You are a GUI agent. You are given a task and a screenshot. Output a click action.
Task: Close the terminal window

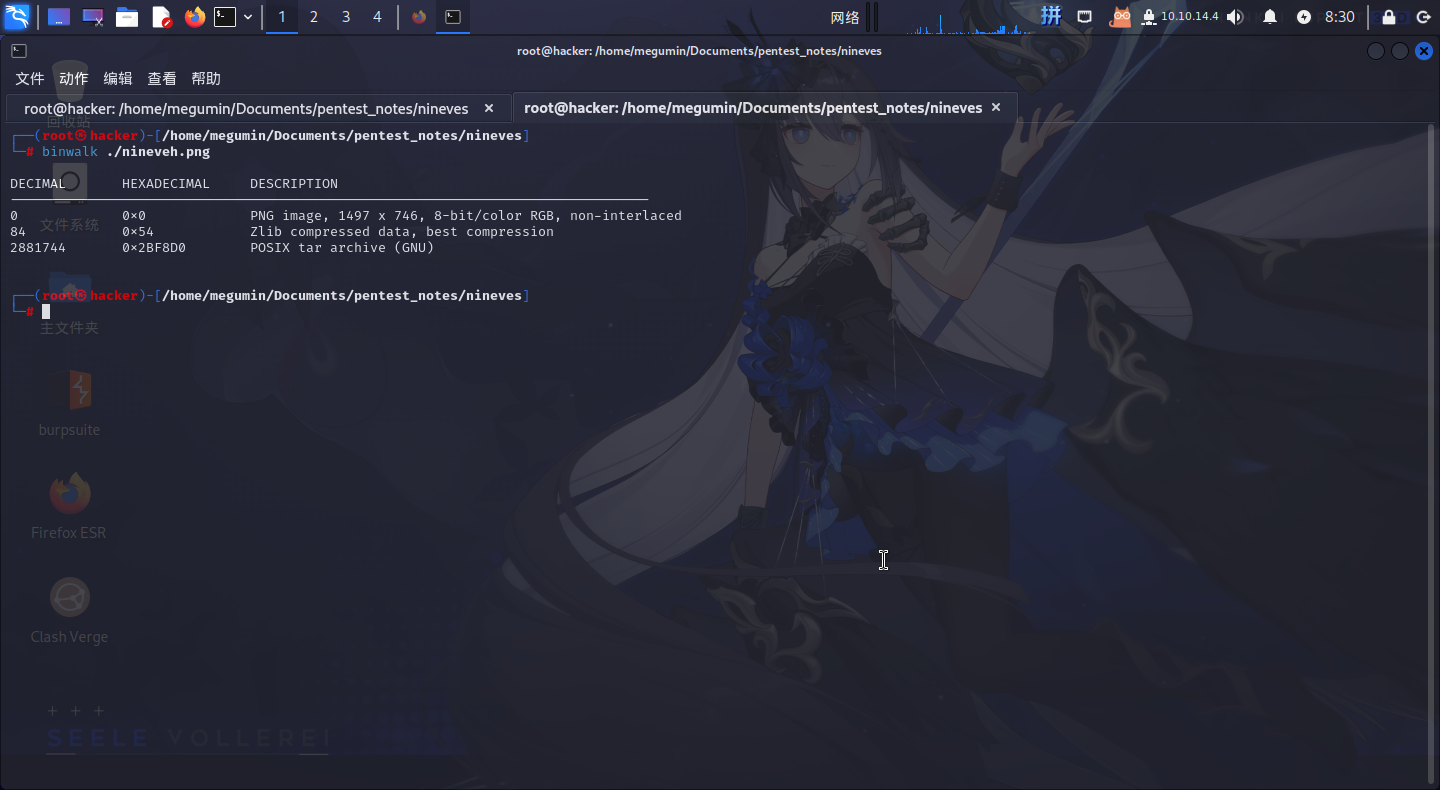tap(1424, 51)
